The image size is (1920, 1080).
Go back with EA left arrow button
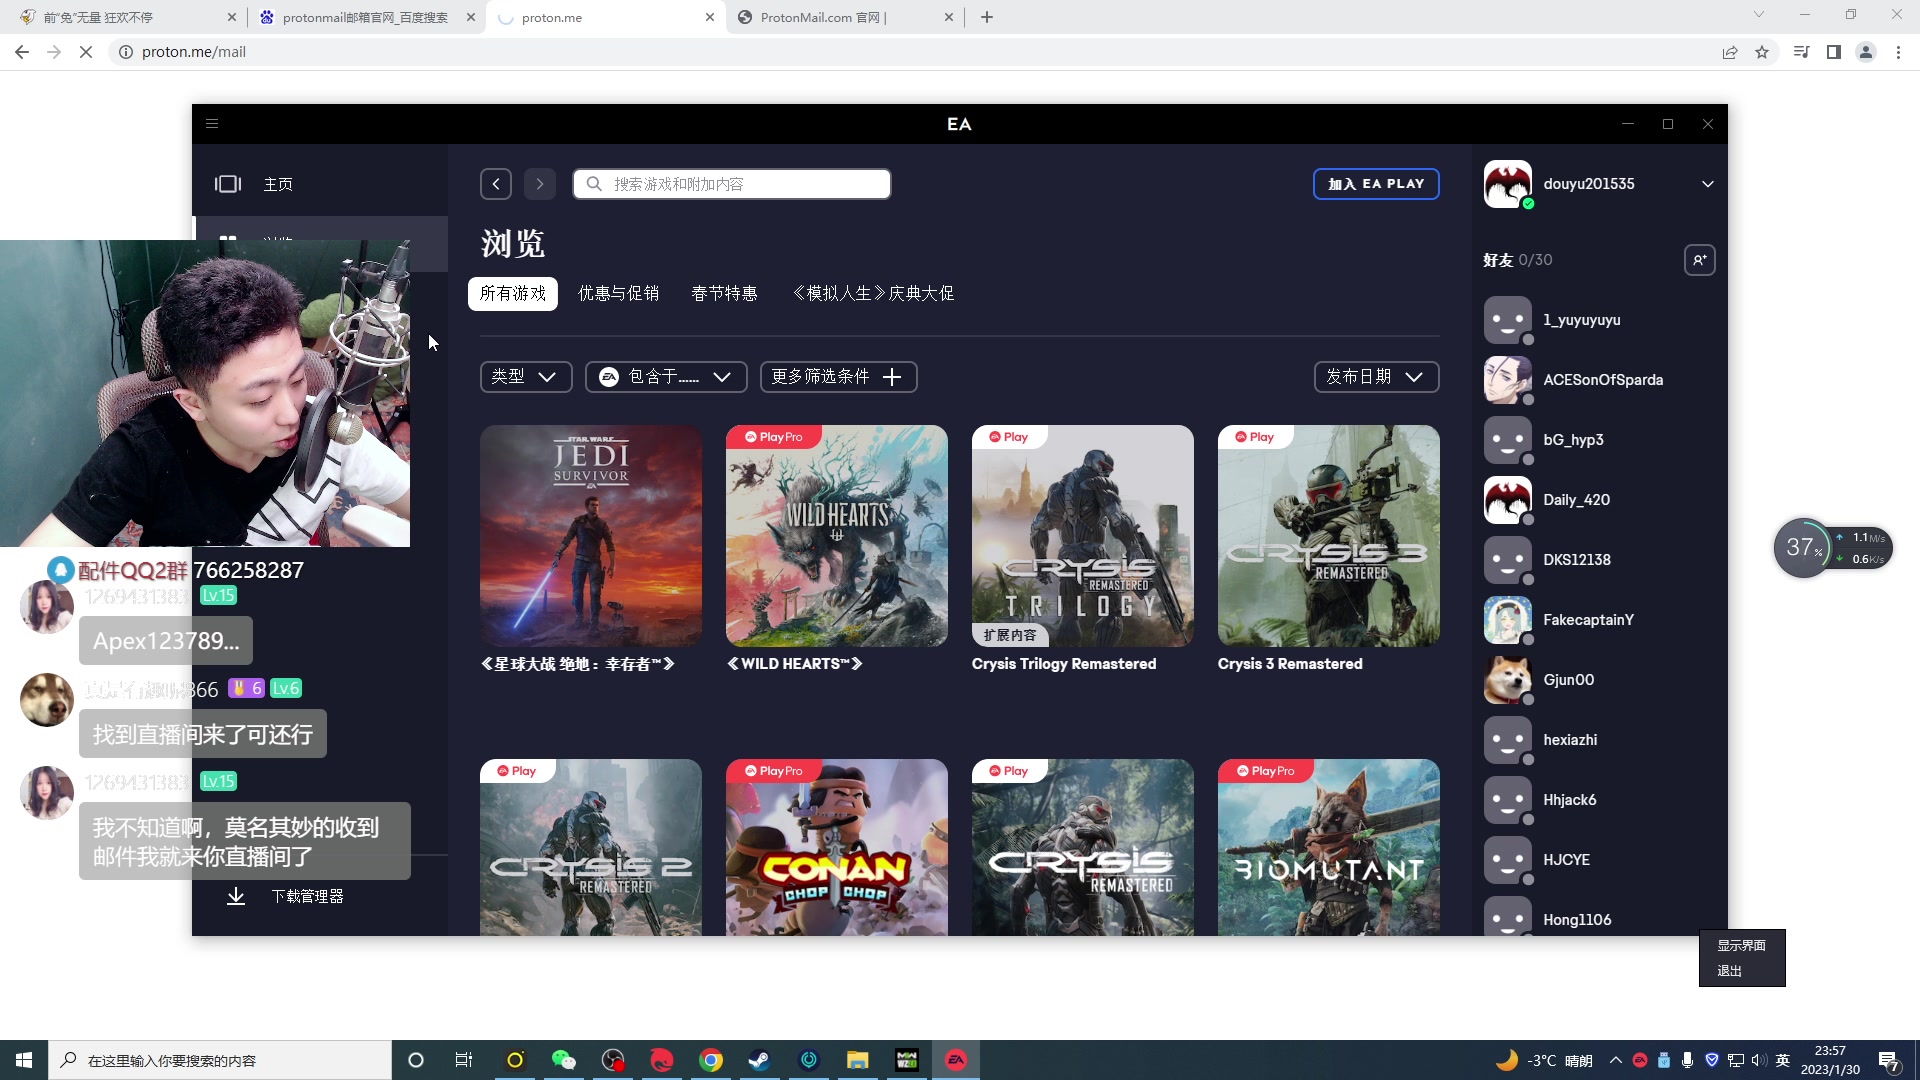coord(496,184)
